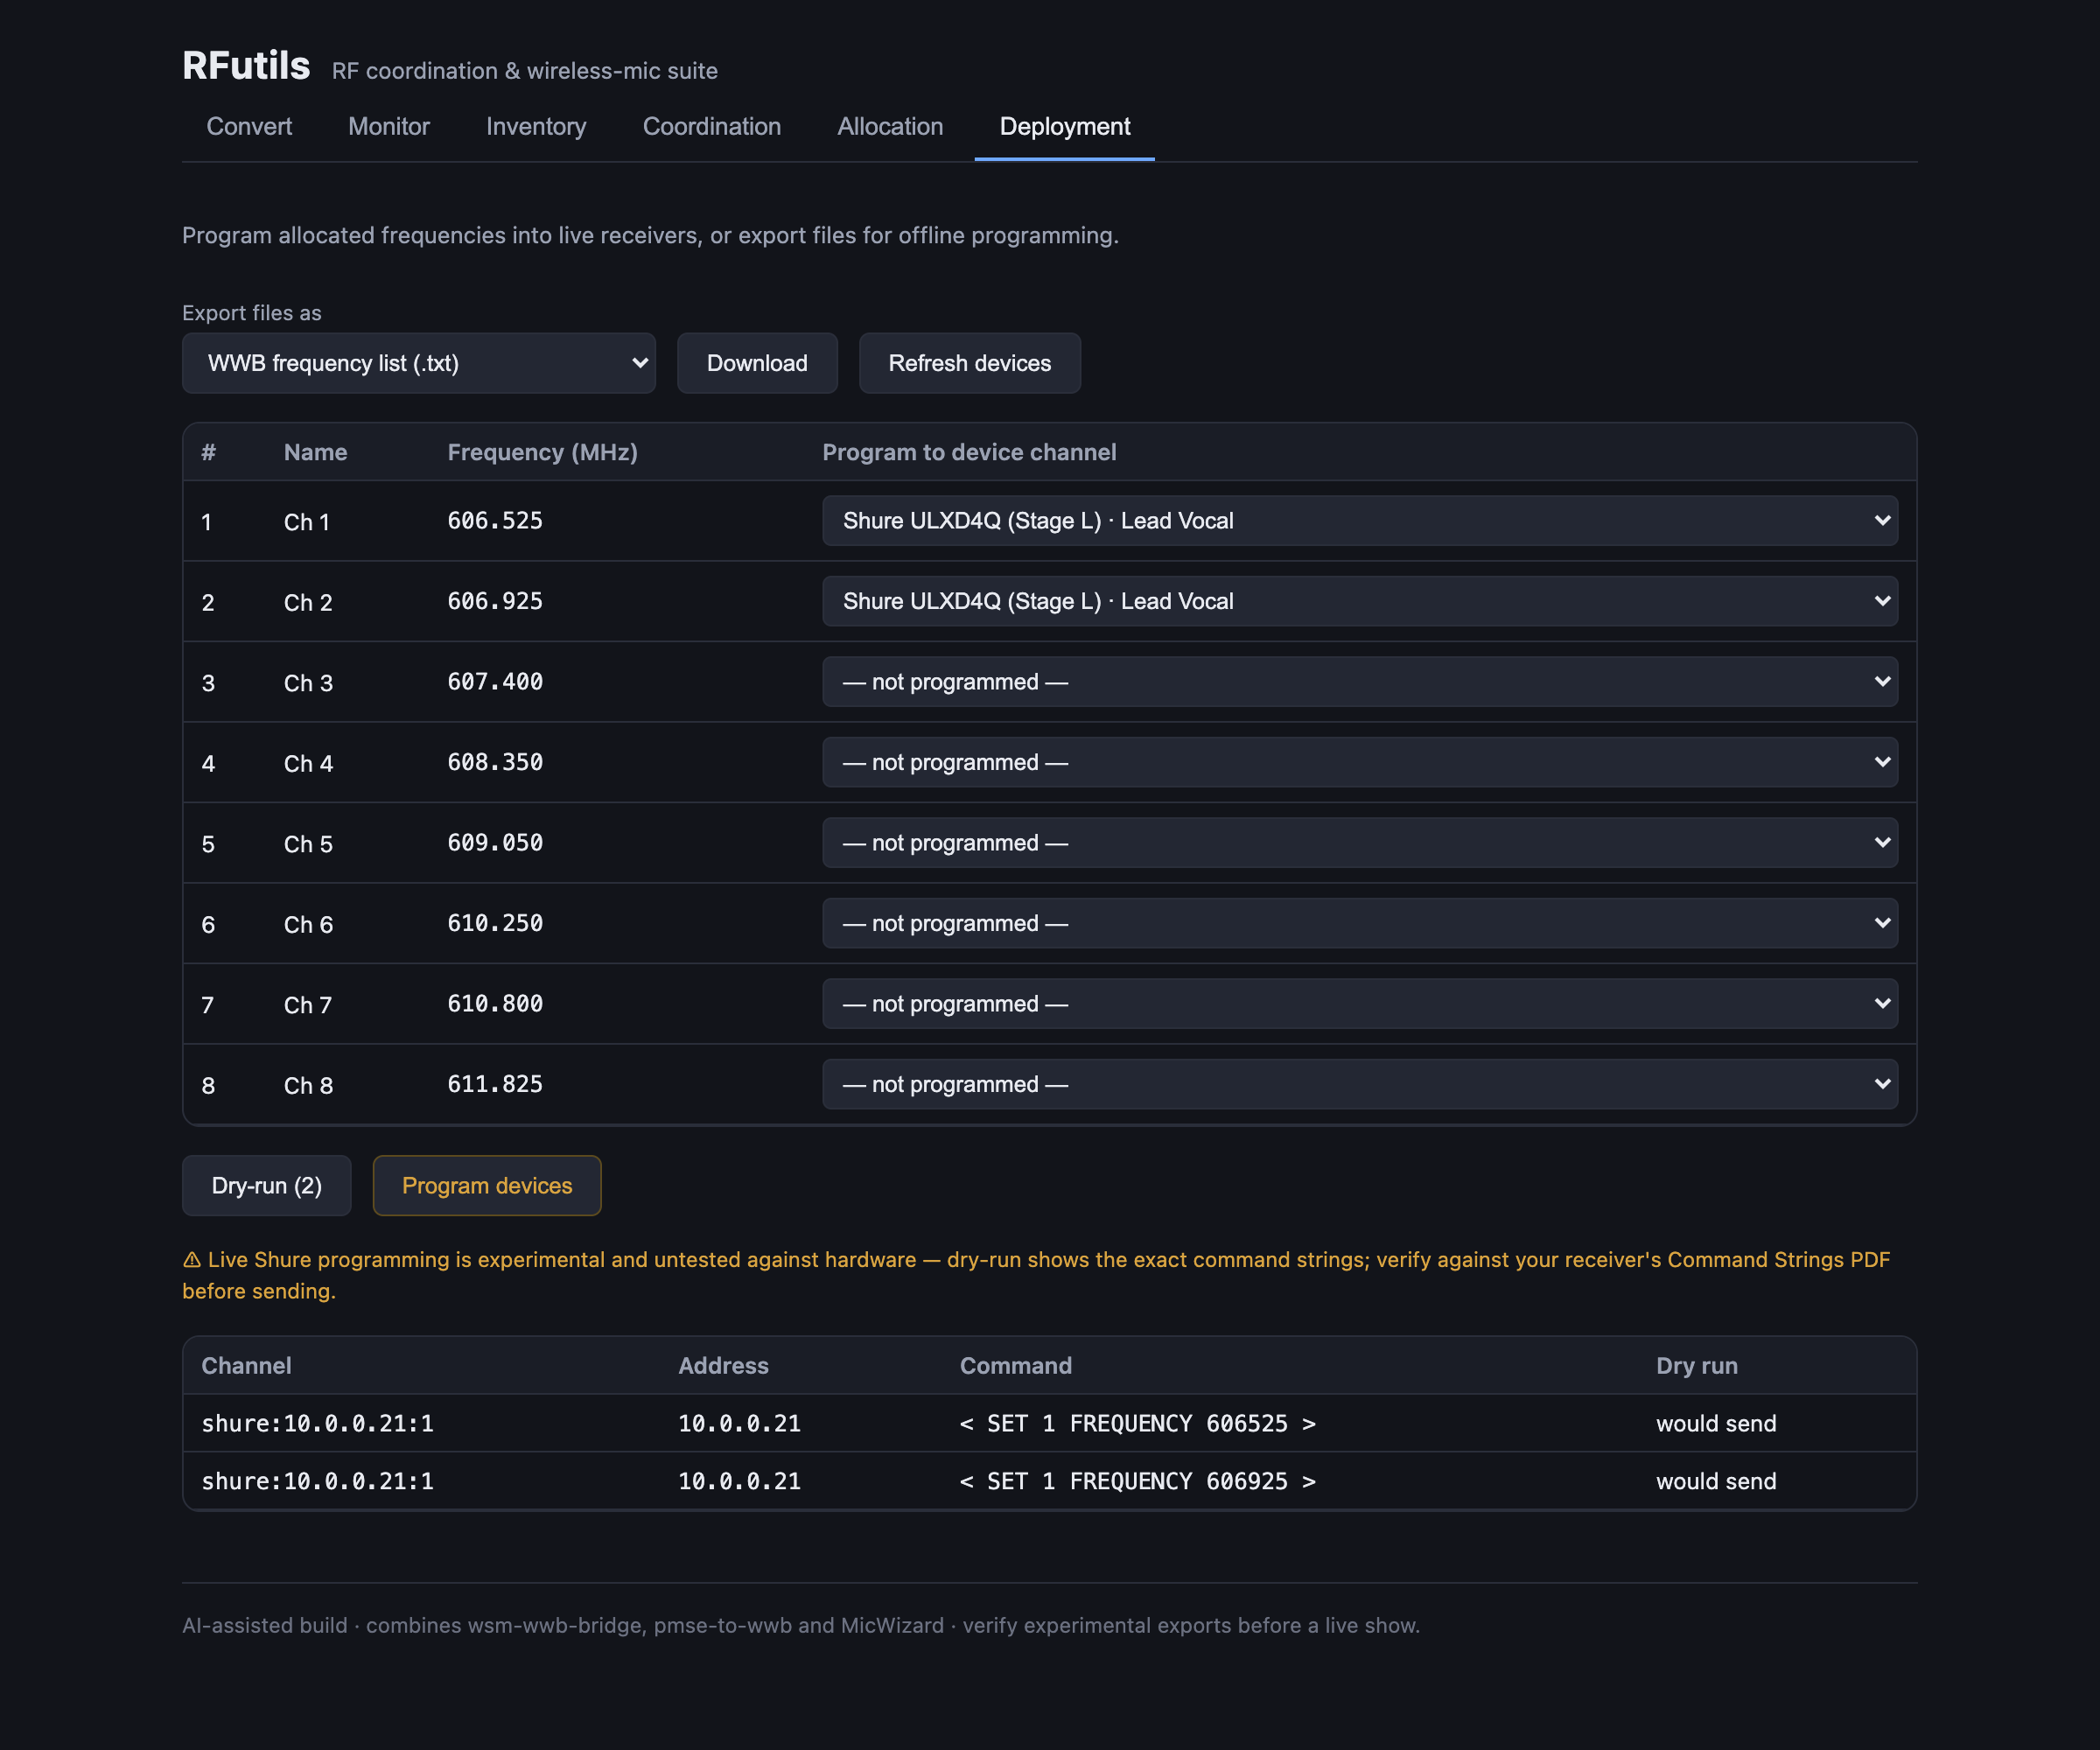Click the Channel column header in dry-run table
Screen dimensions: 2100x1750
[x=246, y=1366]
